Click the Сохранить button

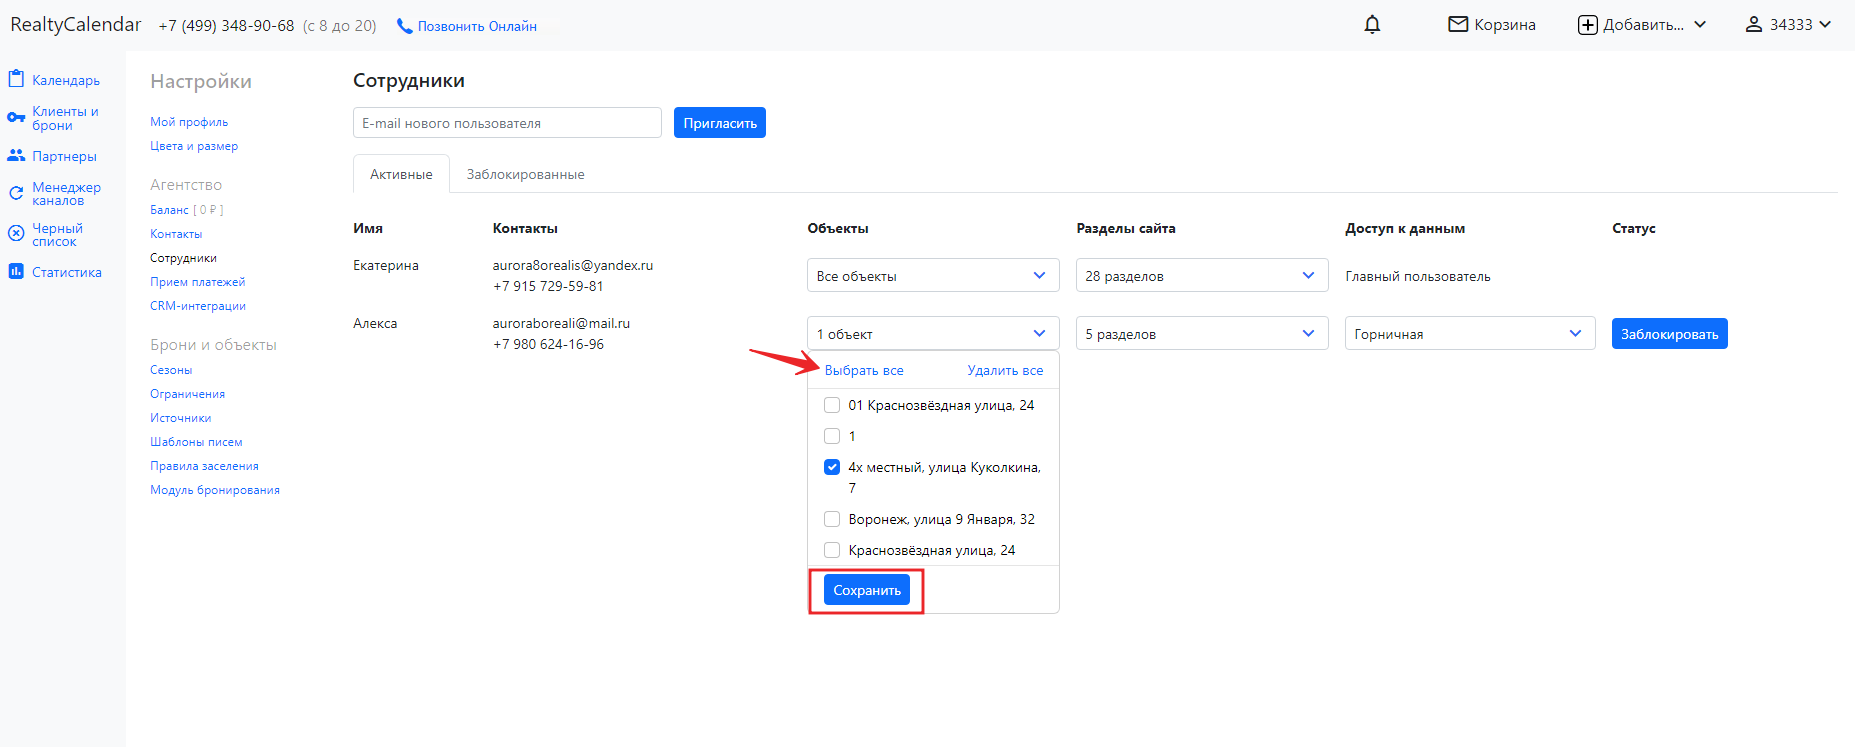click(867, 590)
